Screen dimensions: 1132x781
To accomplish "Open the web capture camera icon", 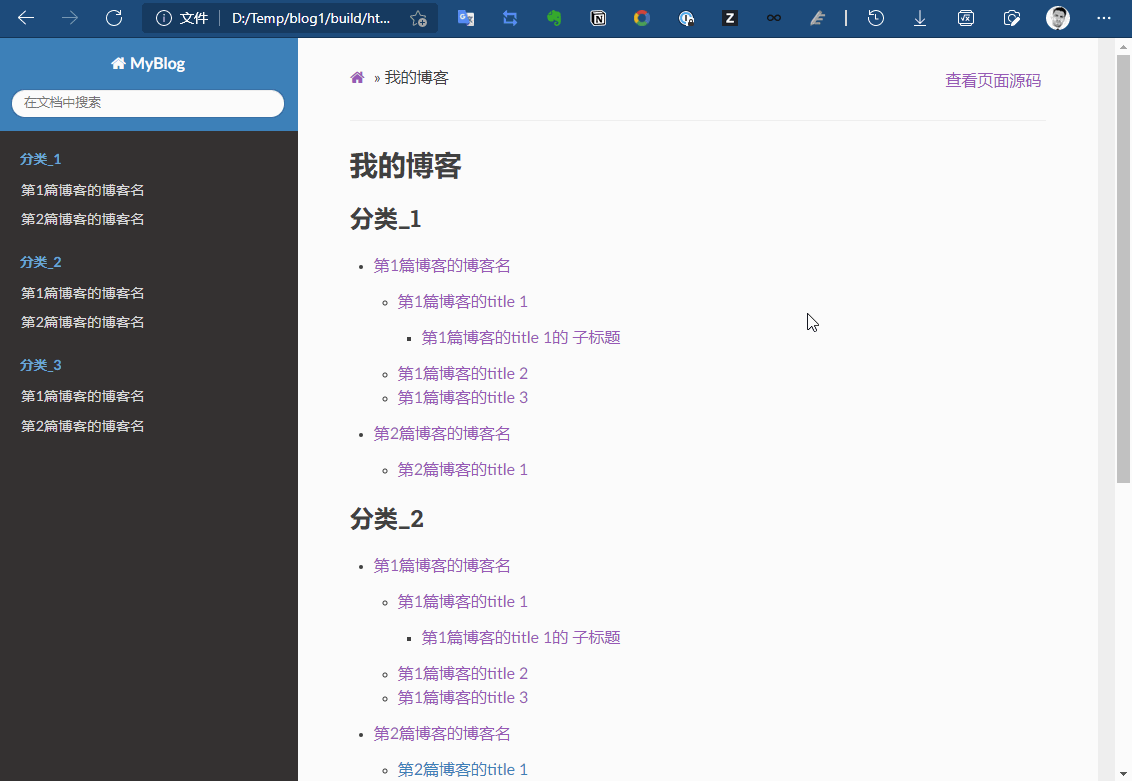I will point(1012,18).
